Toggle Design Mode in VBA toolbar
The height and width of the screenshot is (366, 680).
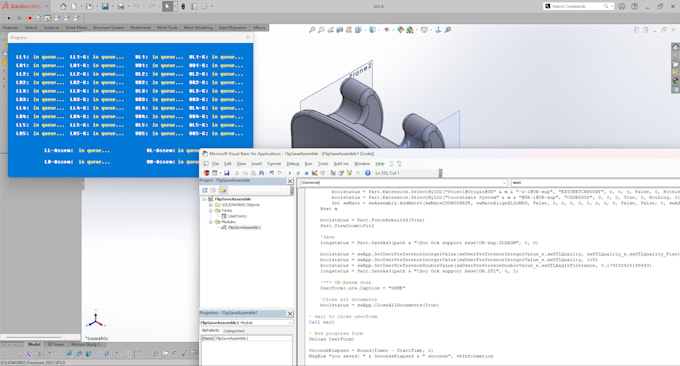[314, 173]
